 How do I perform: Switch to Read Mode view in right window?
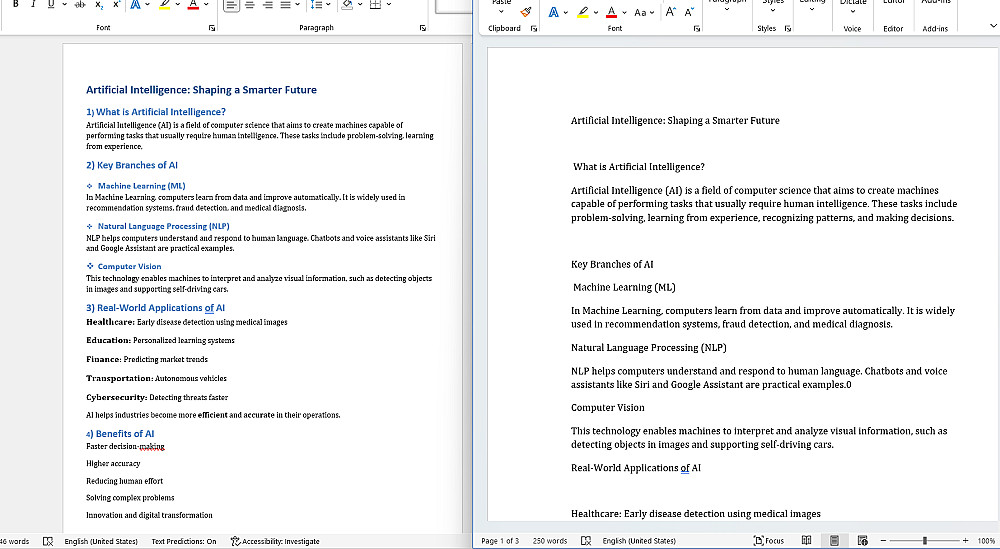[806, 541]
